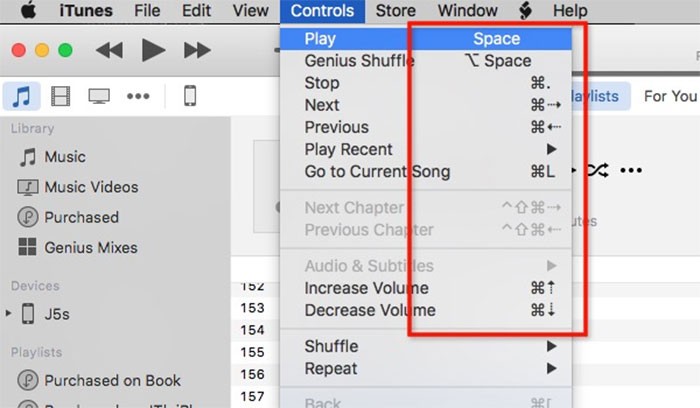Screen dimensions: 700x408
Task: Click the Apple logo menu
Action: click(28, 11)
